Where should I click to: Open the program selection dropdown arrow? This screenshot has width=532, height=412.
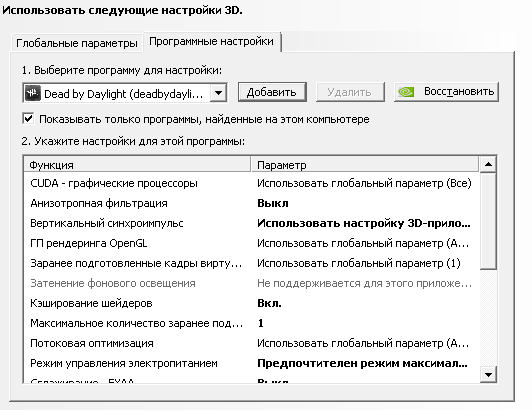[x=218, y=93]
